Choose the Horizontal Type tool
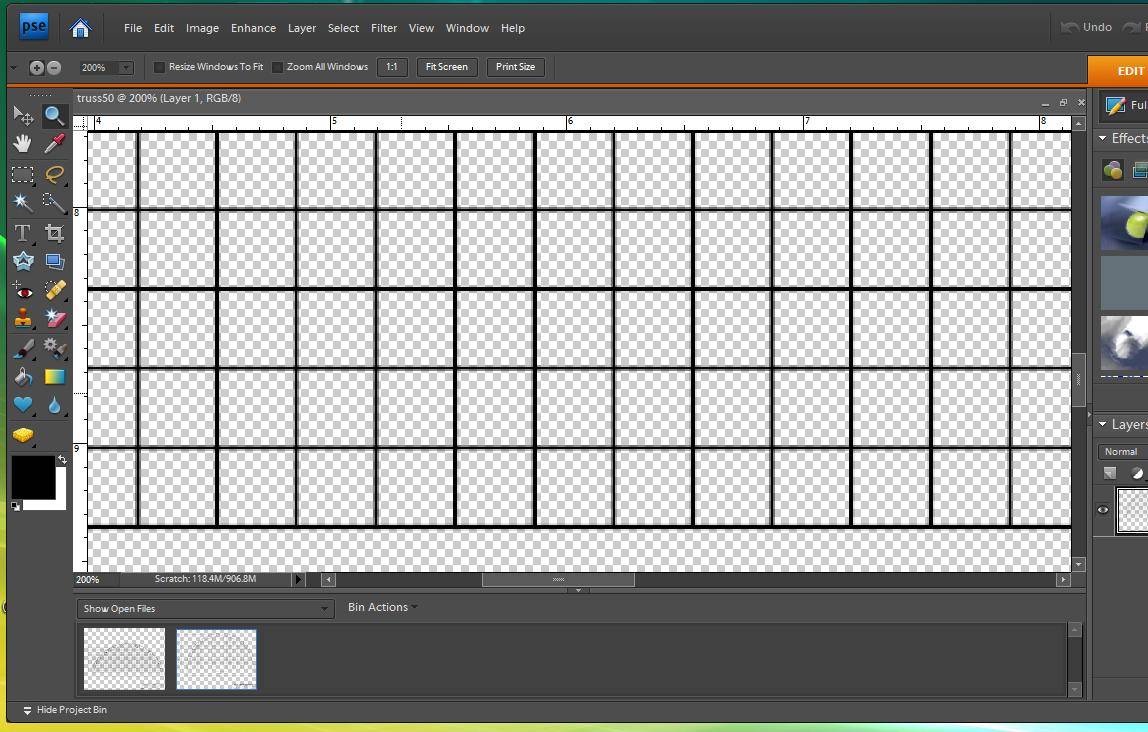The height and width of the screenshot is (732, 1148). [x=22, y=233]
